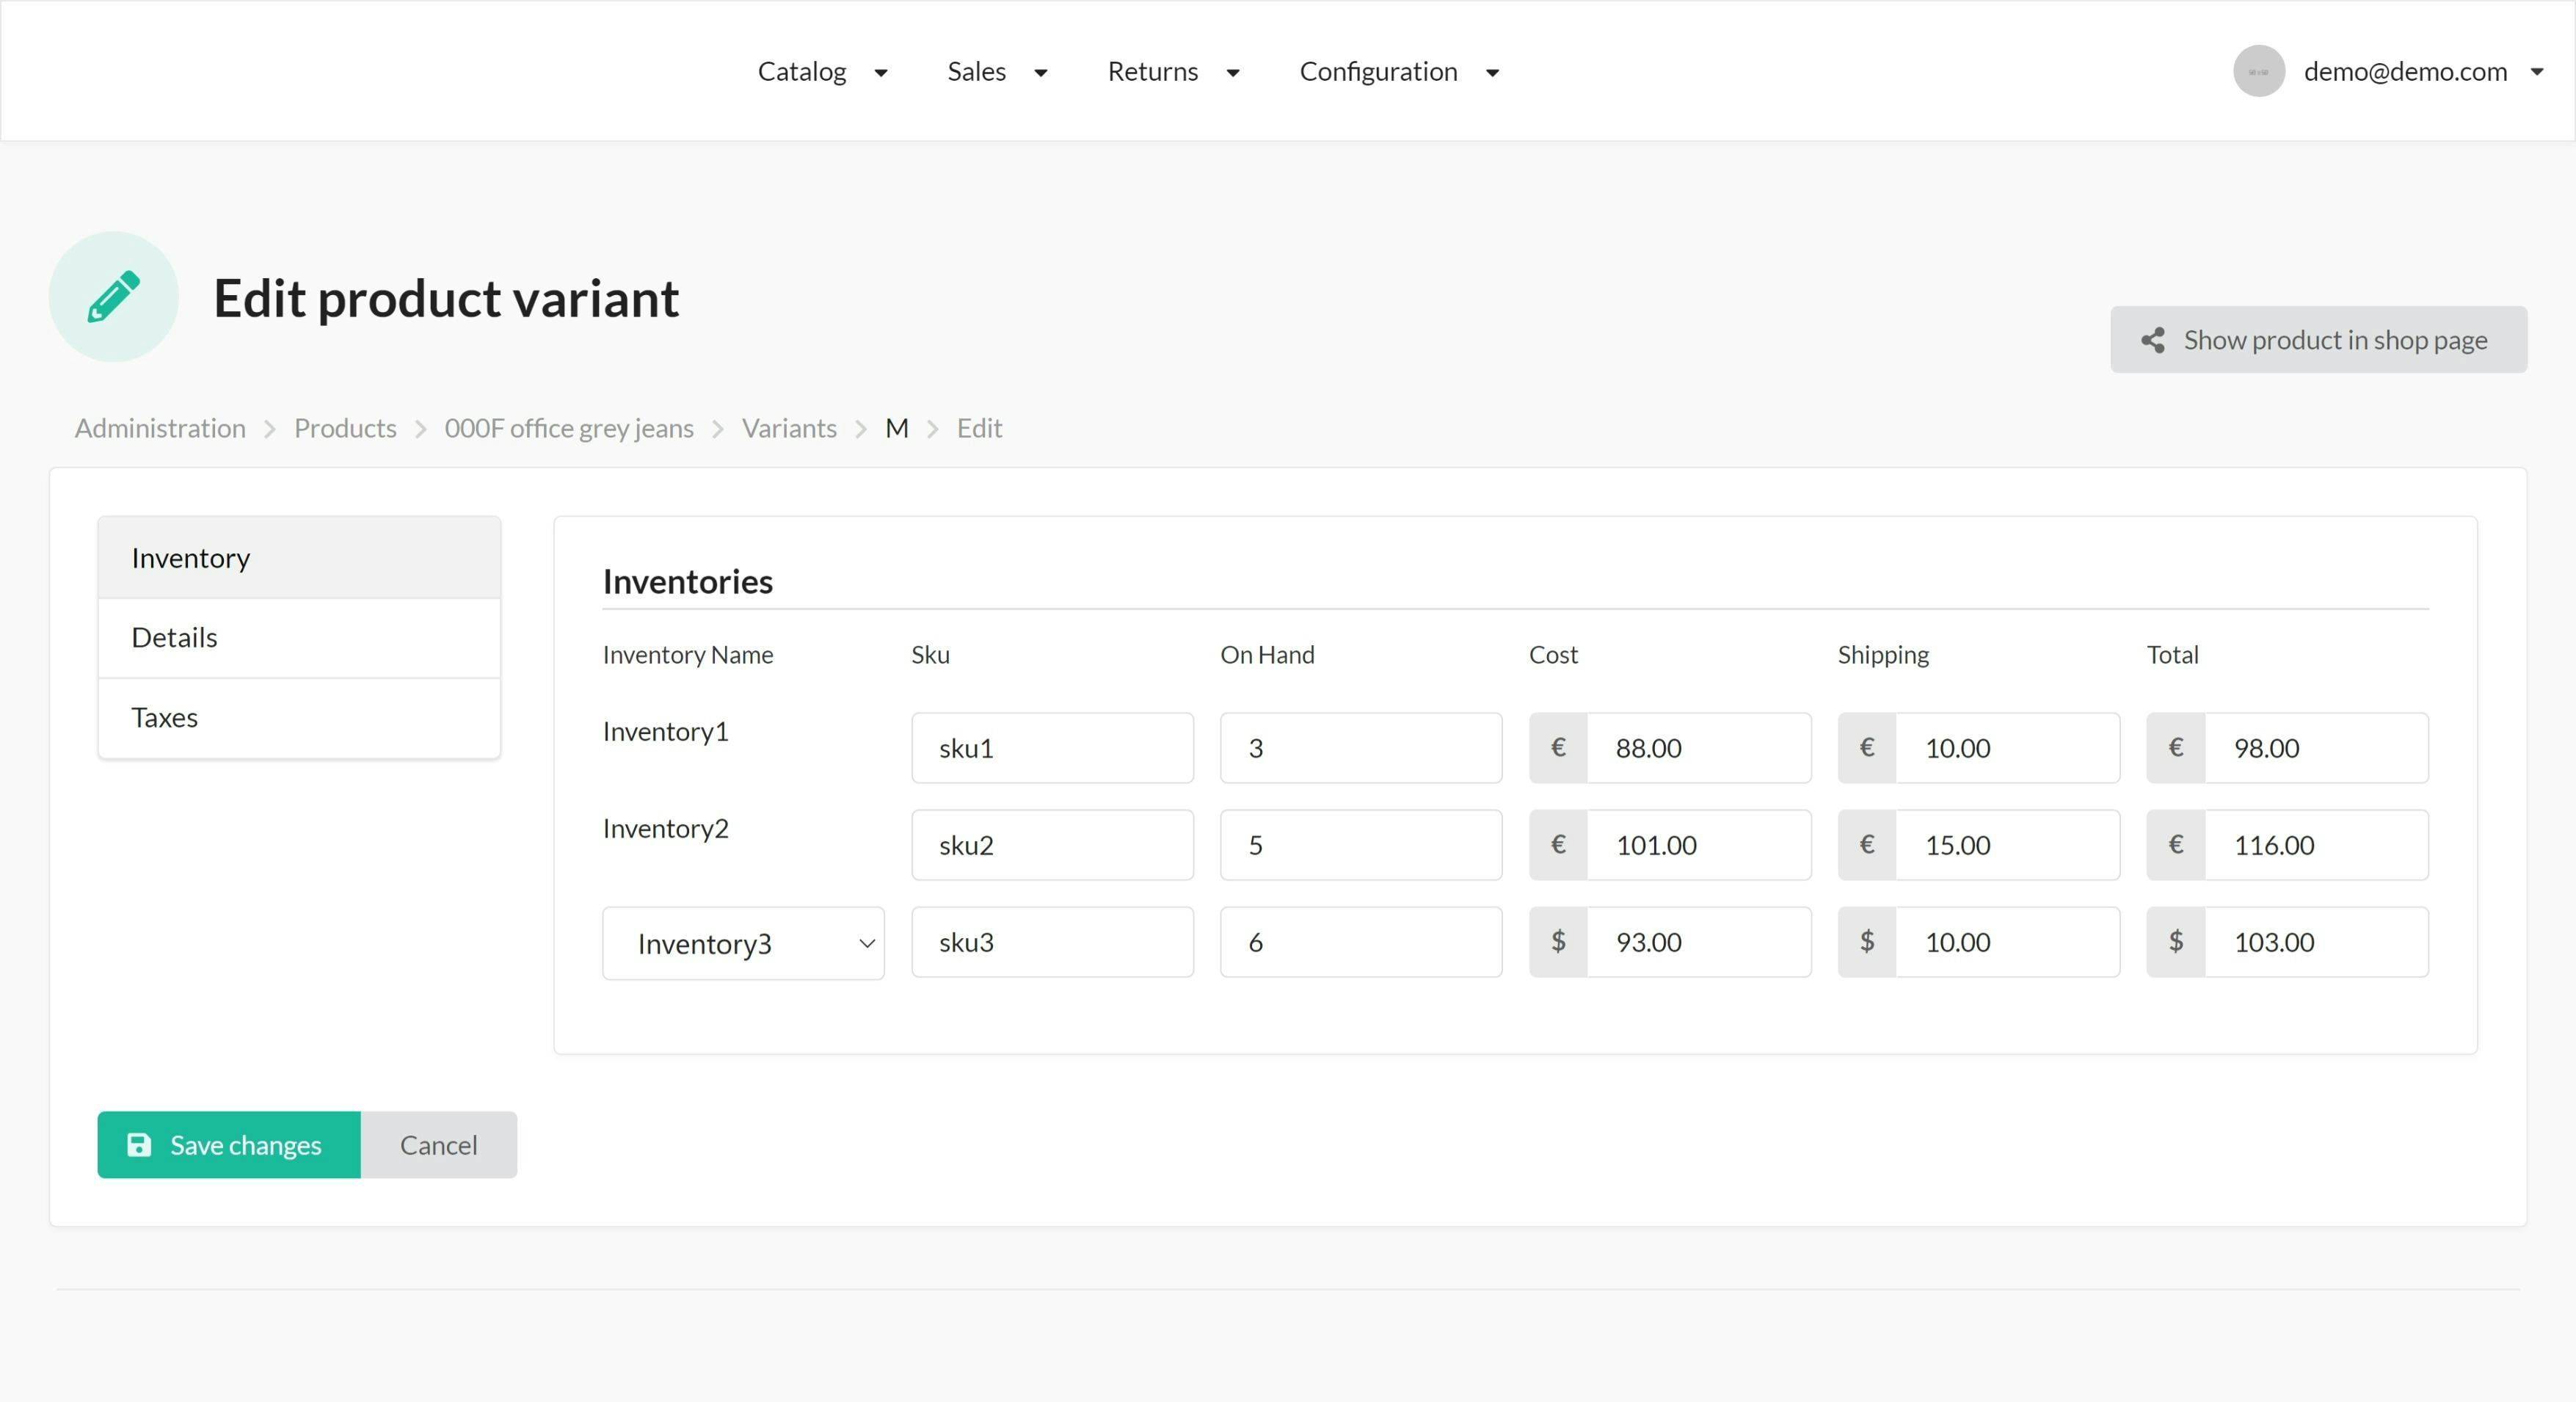The image size is (2576, 1402).
Task: Expand the demo@demo.com account menu
Action: [x=2424, y=71]
